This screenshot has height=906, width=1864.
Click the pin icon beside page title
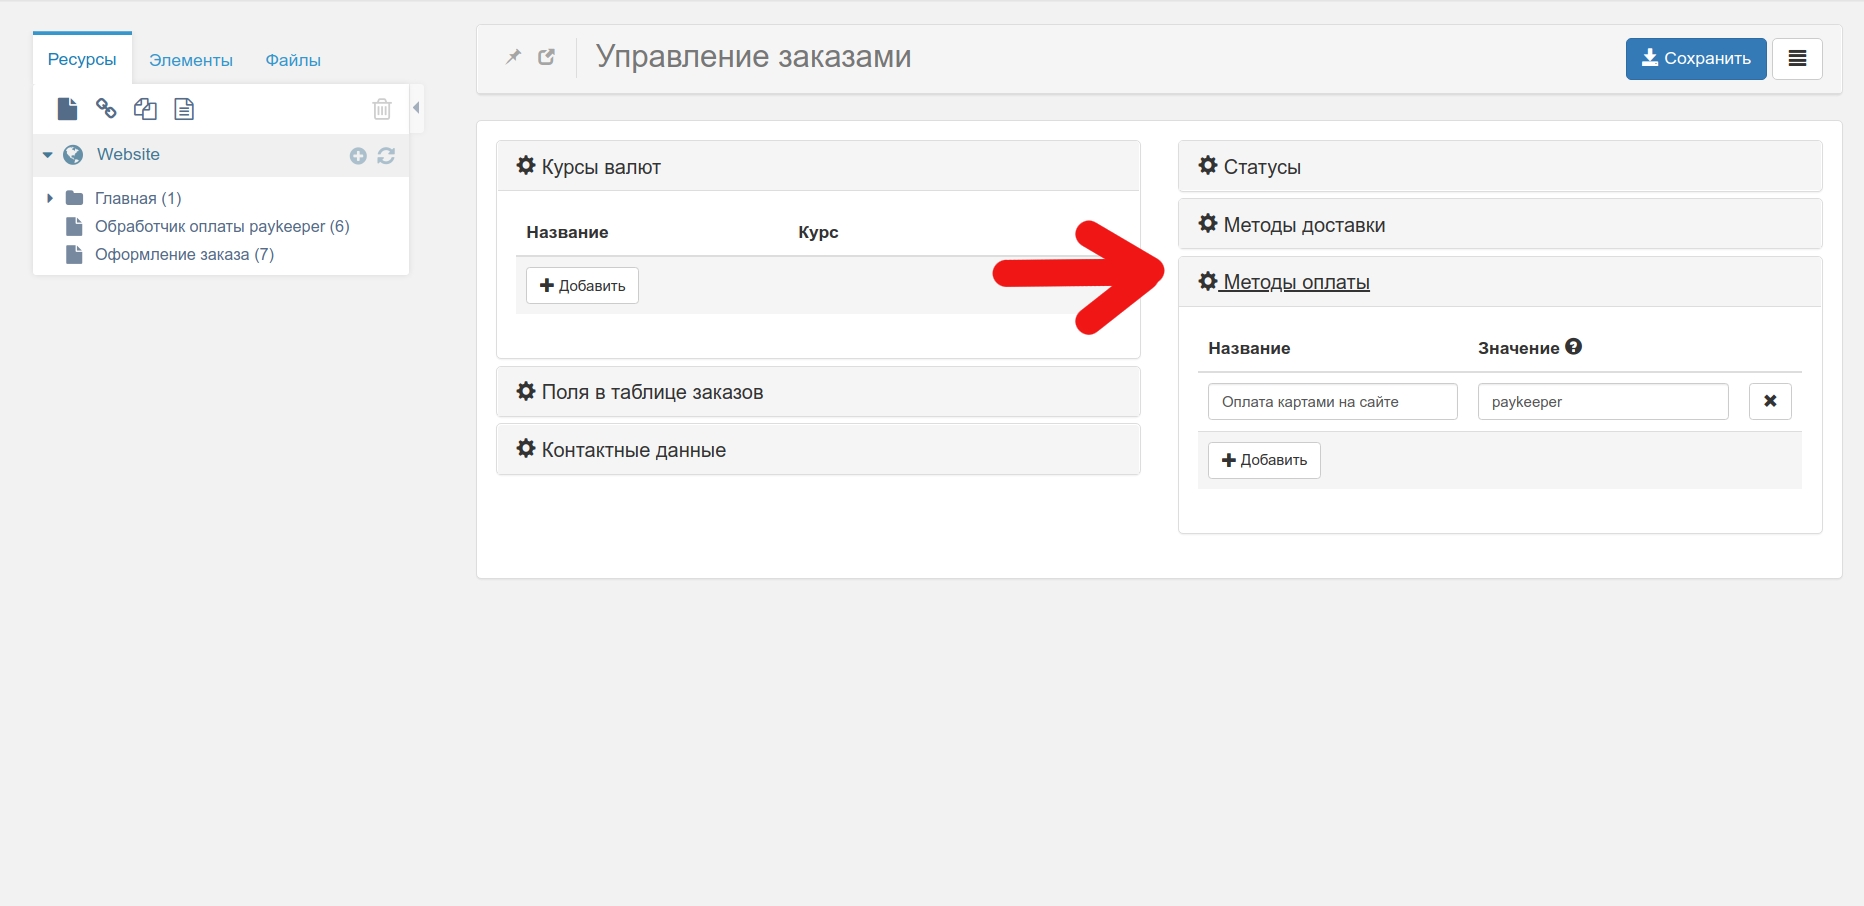coord(513,57)
